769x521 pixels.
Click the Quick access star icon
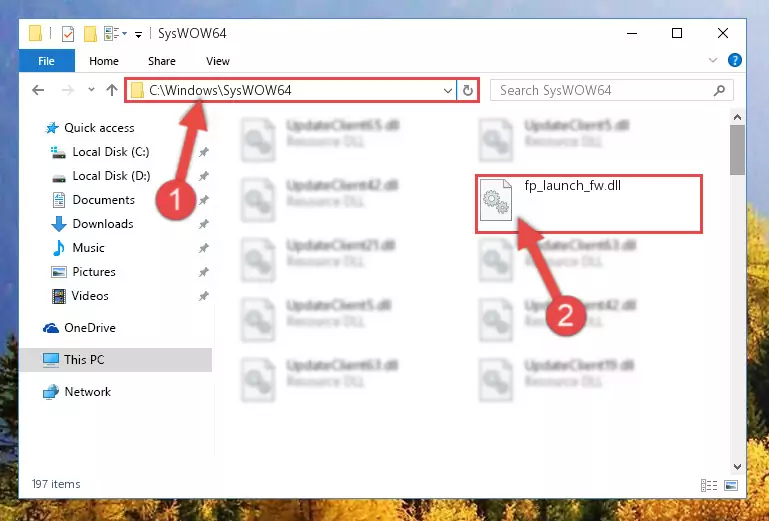[x=52, y=128]
